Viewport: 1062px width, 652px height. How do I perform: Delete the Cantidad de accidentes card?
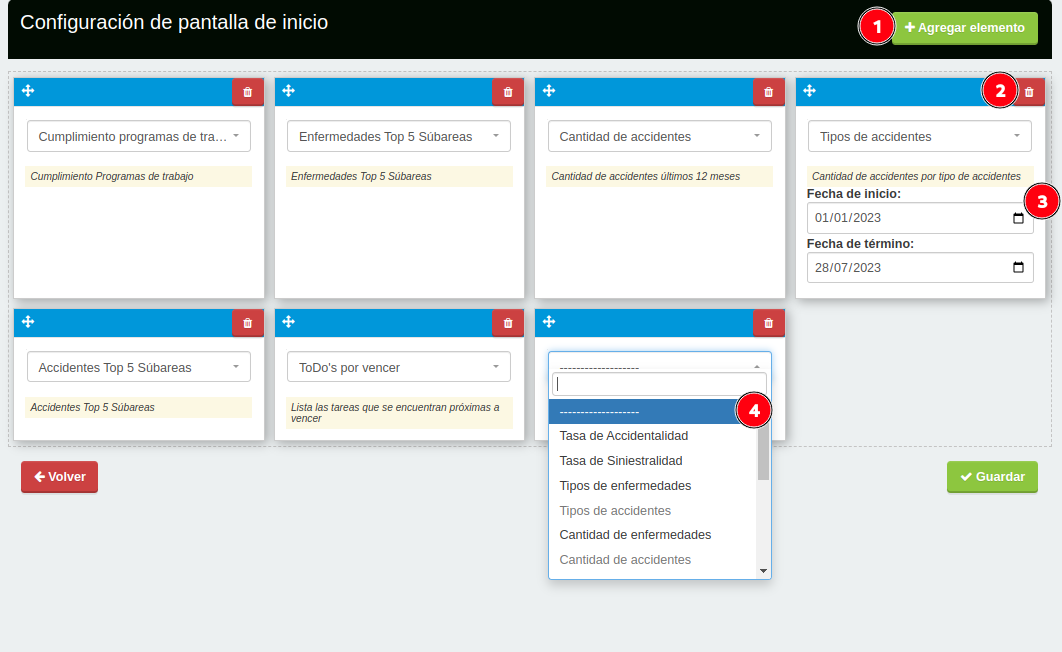coord(769,92)
